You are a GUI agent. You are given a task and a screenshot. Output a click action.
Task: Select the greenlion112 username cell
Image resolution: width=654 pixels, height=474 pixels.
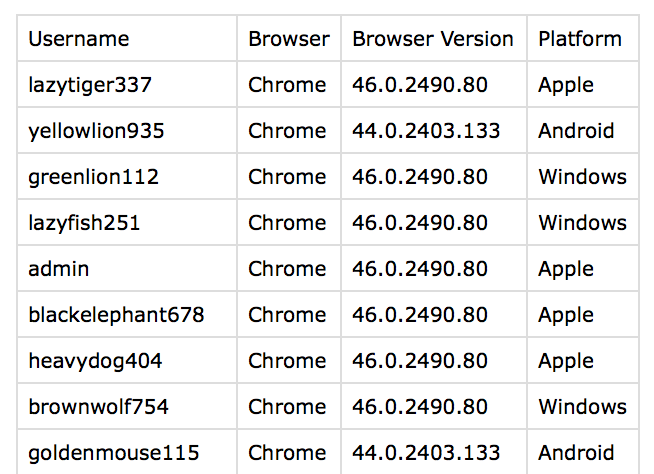tap(127, 176)
